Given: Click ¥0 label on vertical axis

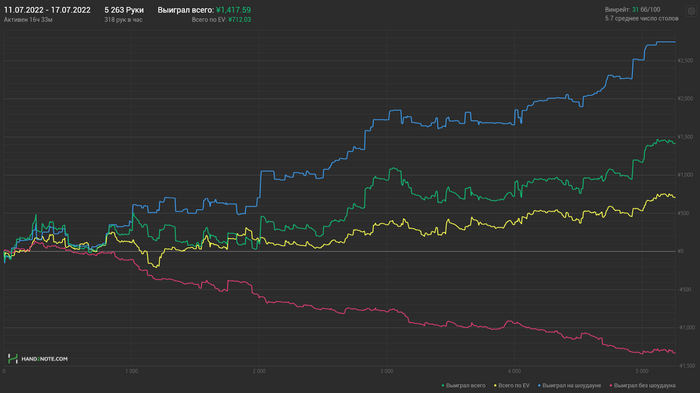Looking at the screenshot, I should (x=680, y=251).
